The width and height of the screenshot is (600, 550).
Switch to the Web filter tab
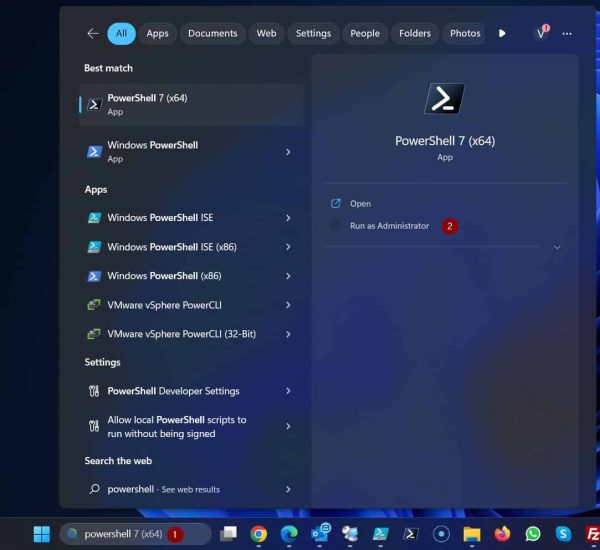266,34
